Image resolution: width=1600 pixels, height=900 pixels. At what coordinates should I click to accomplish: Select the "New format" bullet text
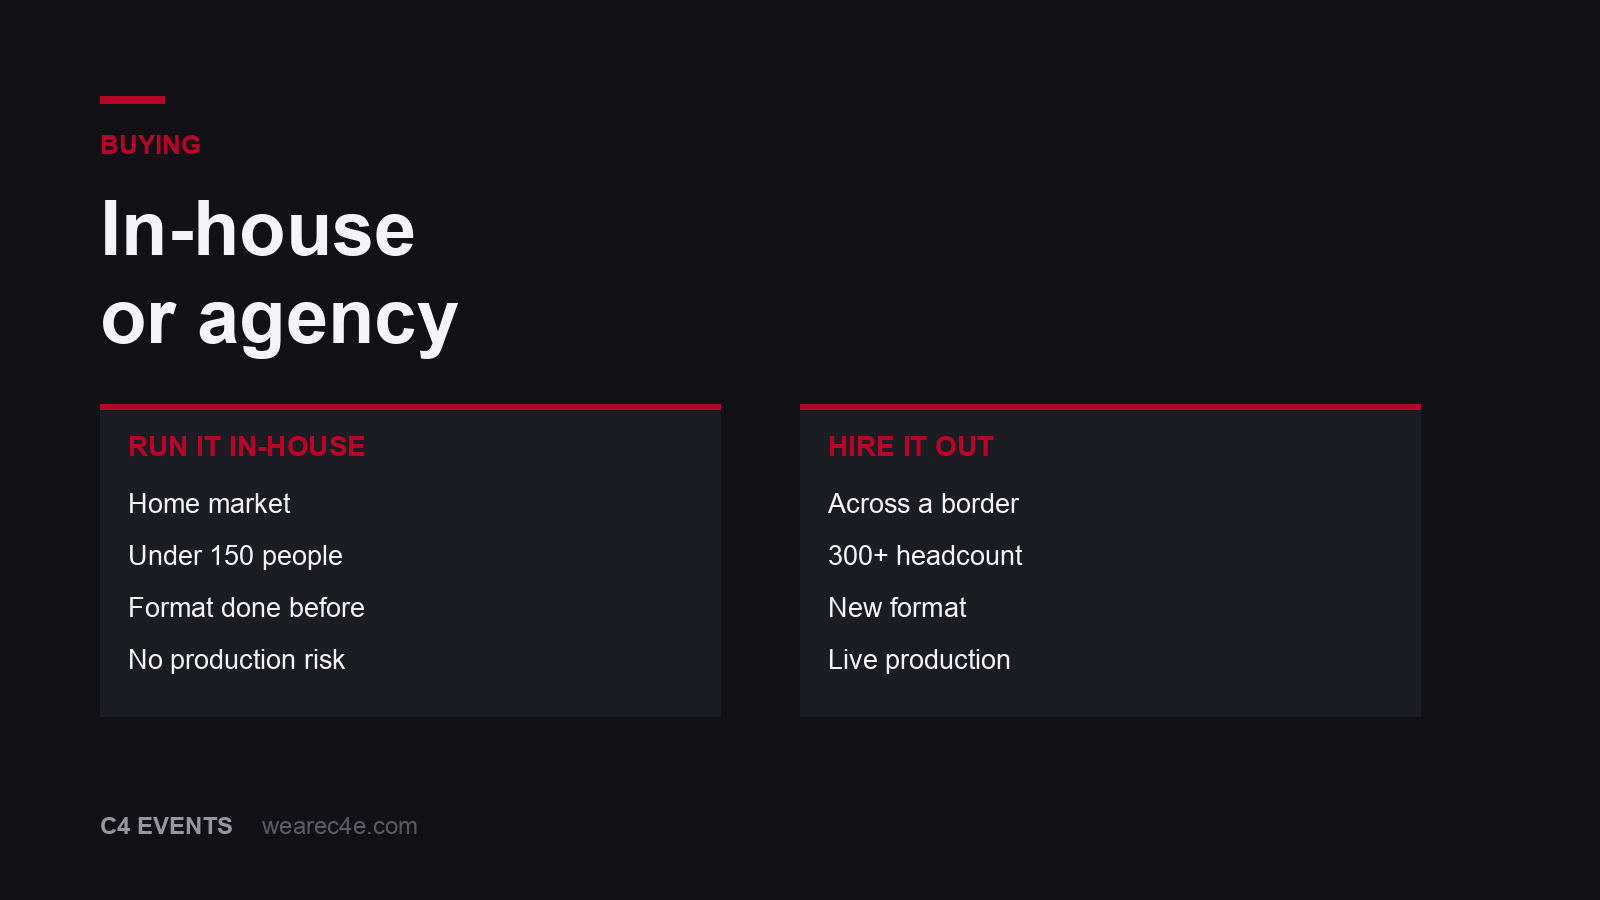click(x=897, y=608)
